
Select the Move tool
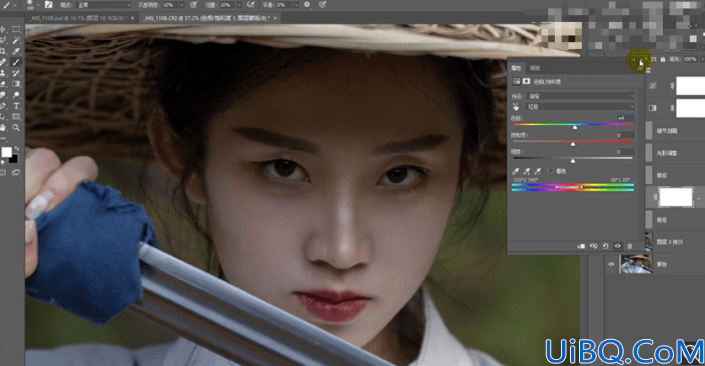point(4,29)
